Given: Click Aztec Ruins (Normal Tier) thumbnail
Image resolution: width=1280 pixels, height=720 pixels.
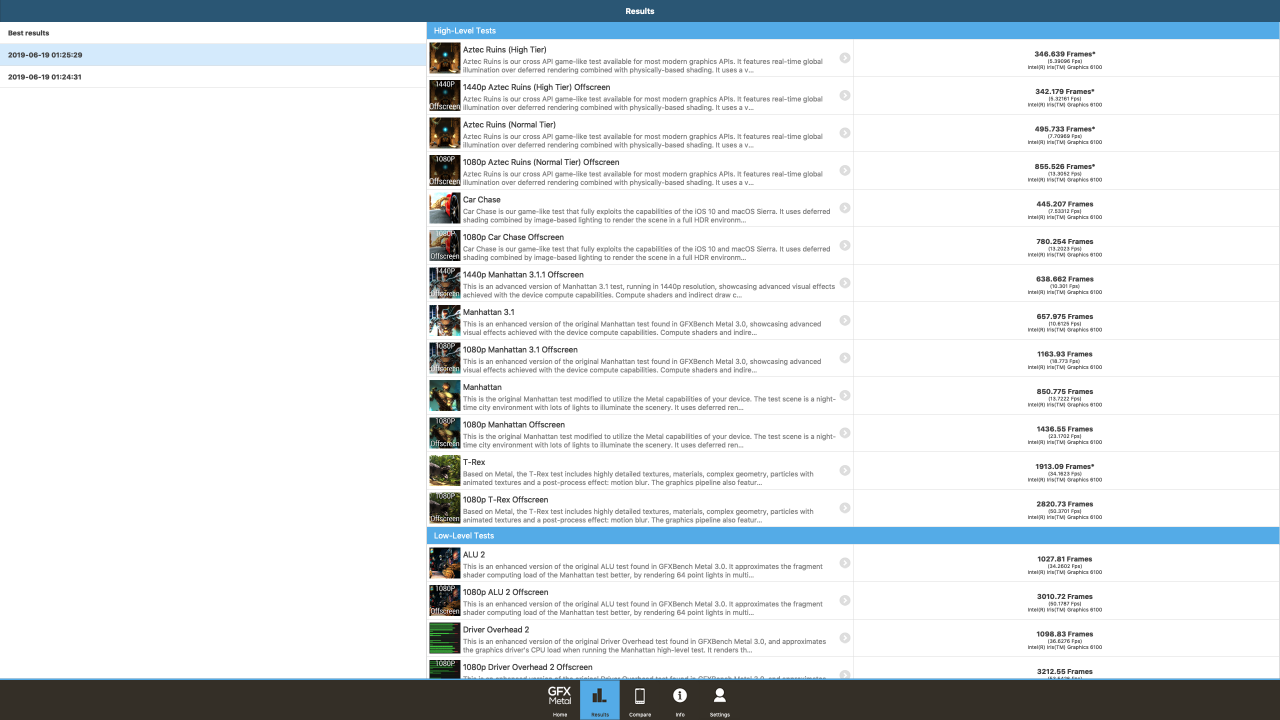Looking at the screenshot, I should (x=445, y=133).
